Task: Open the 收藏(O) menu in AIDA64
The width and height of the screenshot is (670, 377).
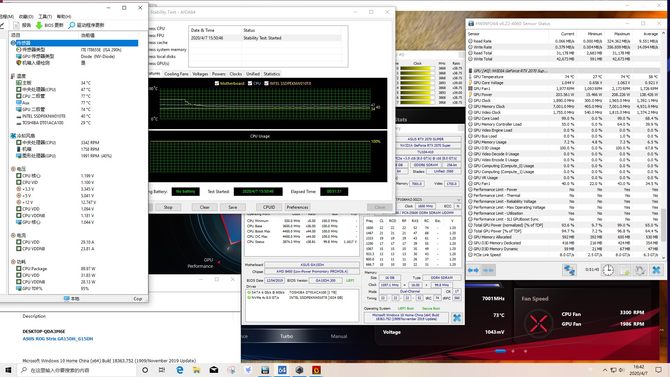Action: coord(26,16)
